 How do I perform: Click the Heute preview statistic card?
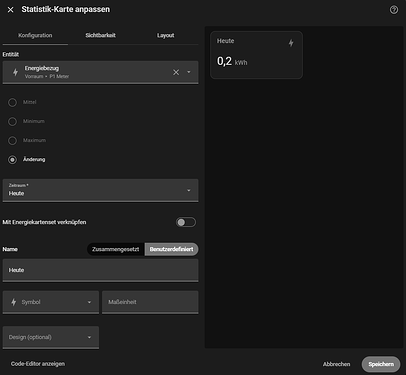(256, 55)
